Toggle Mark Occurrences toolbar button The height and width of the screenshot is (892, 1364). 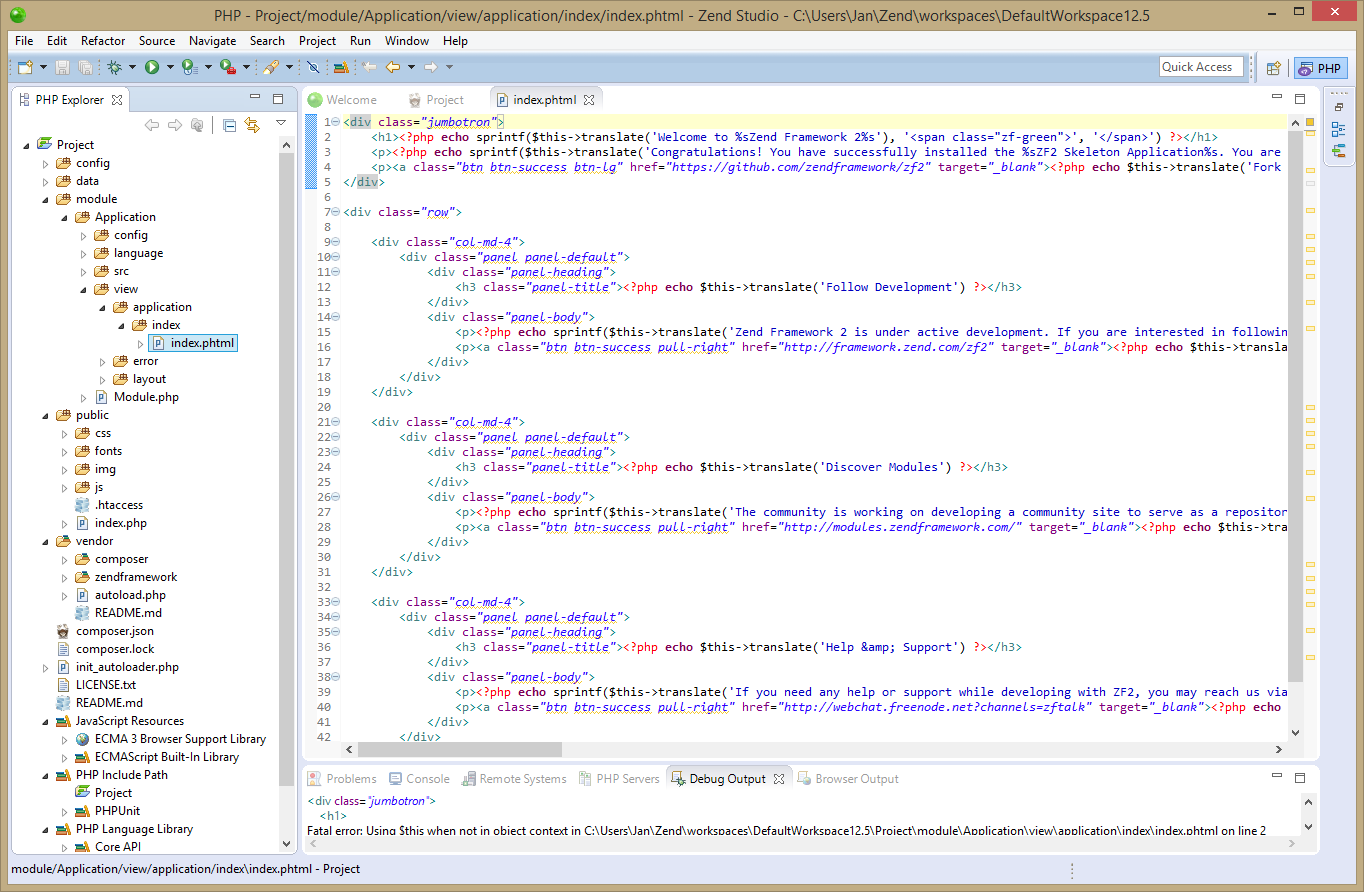pyautogui.click(x=313, y=67)
